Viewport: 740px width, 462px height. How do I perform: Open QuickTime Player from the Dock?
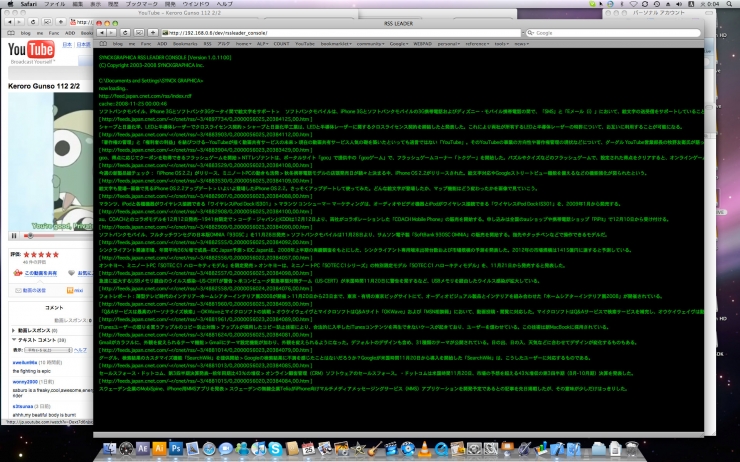pos(441,448)
